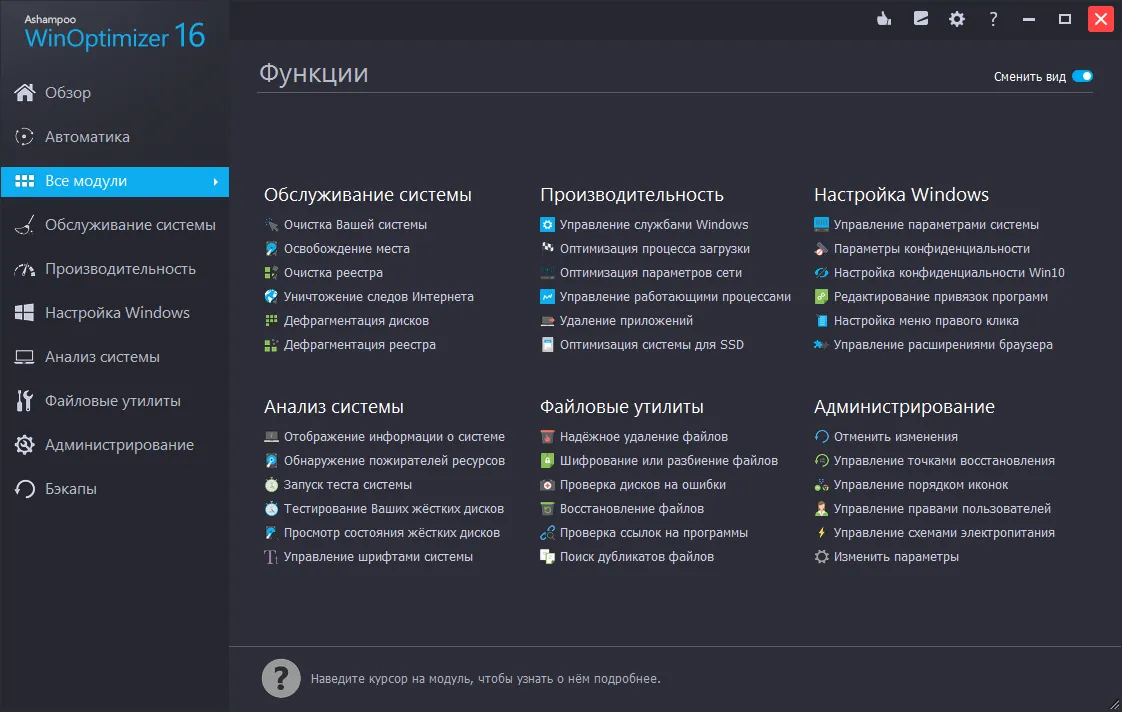The width and height of the screenshot is (1122, 712).
Task: Click the Управление параметрами системы icon
Action: (821, 225)
